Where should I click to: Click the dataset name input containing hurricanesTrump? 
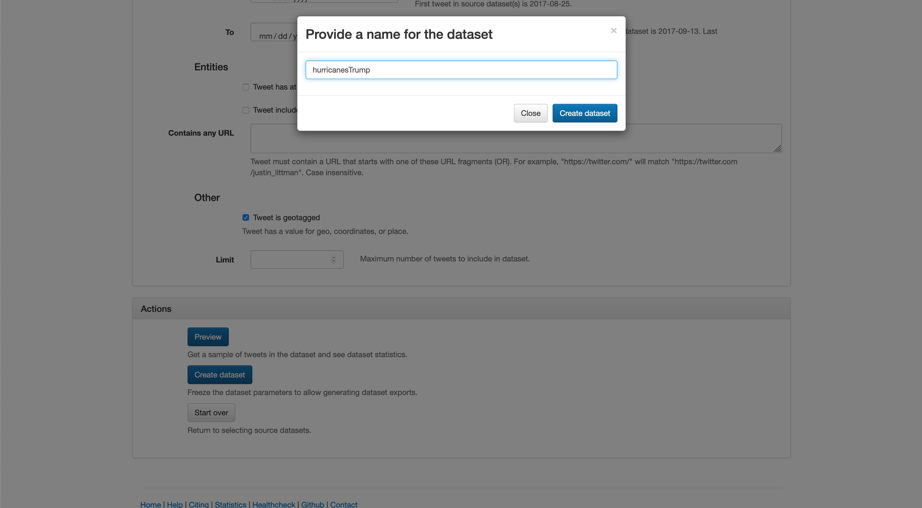click(461, 70)
